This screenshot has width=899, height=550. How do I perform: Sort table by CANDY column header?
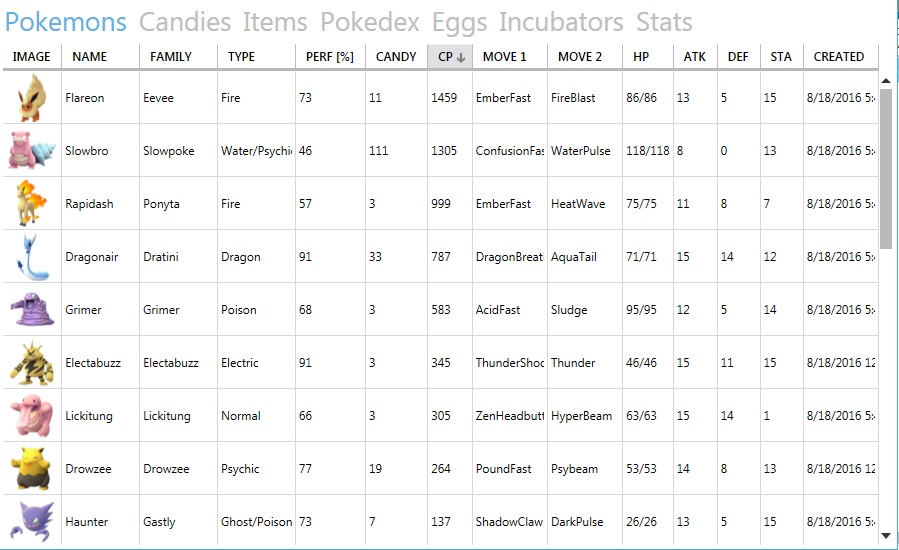click(396, 57)
